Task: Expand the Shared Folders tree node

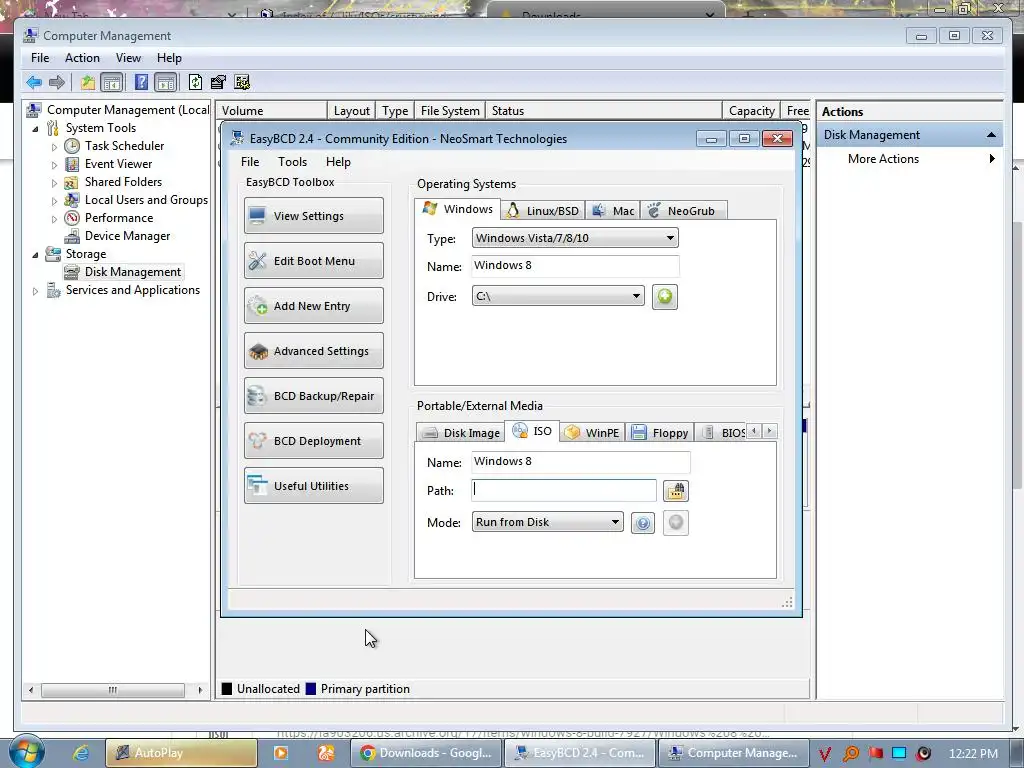Action: coord(54,183)
